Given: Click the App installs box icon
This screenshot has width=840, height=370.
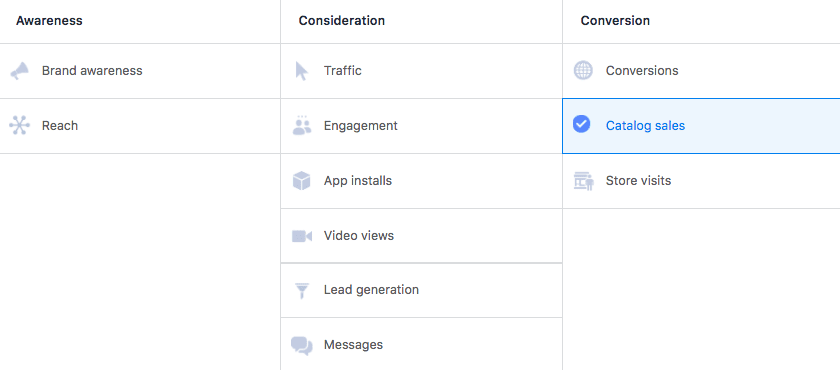Looking at the screenshot, I should tap(302, 180).
